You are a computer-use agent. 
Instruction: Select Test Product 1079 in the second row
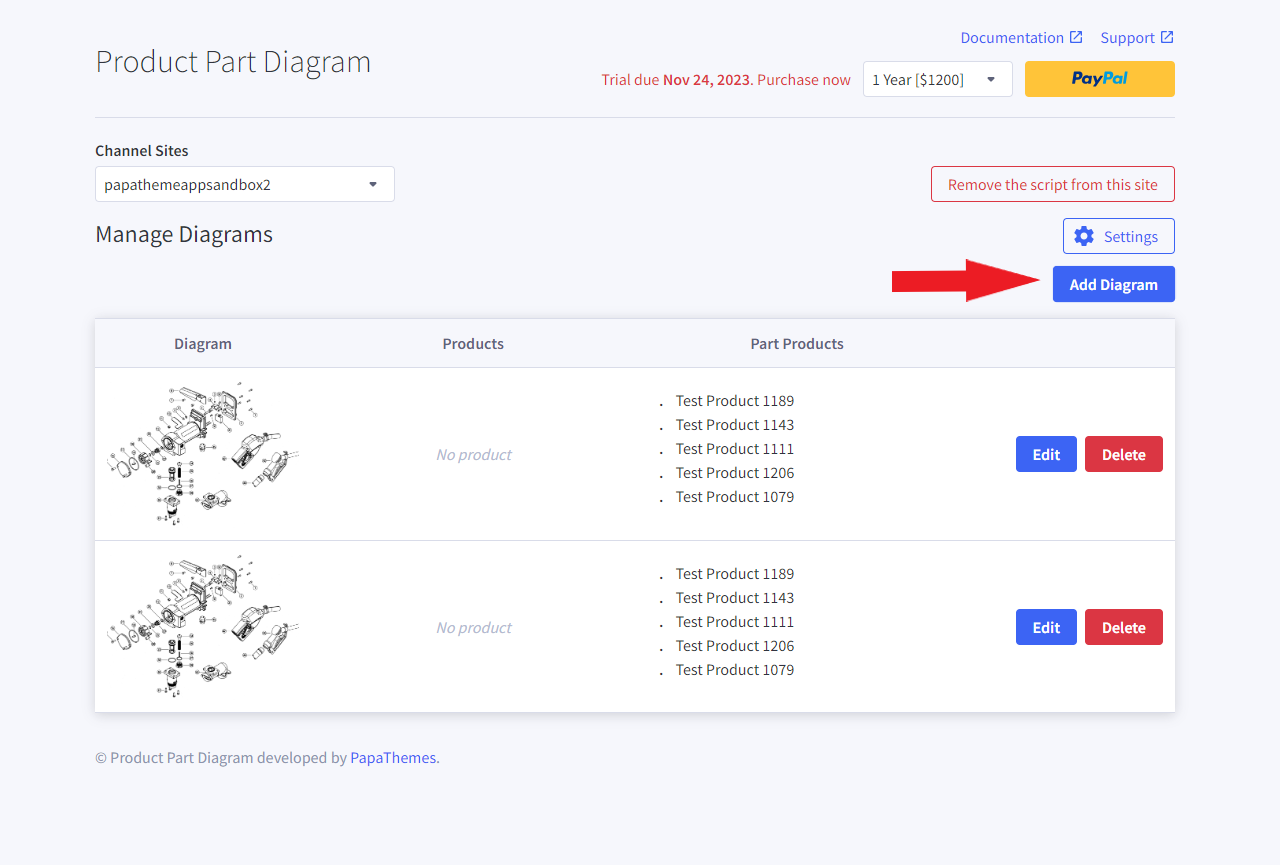(735, 669)
